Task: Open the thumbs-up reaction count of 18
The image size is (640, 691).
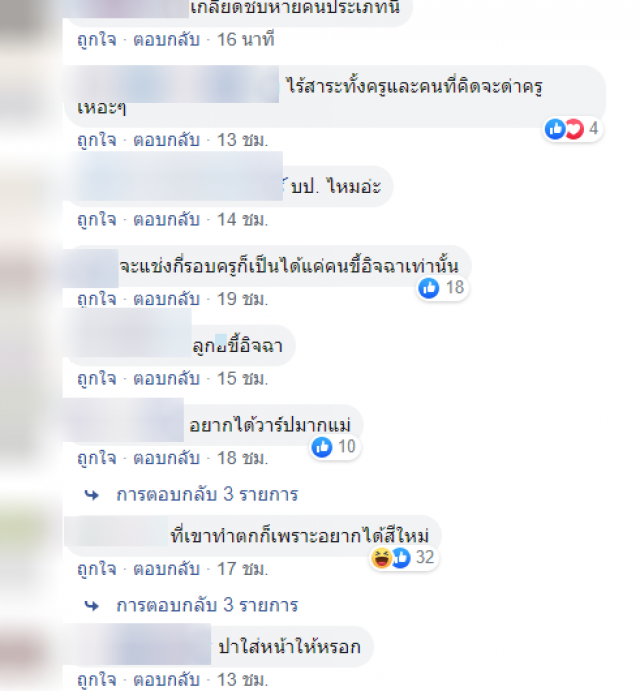Action: click(x=443, y=288)
